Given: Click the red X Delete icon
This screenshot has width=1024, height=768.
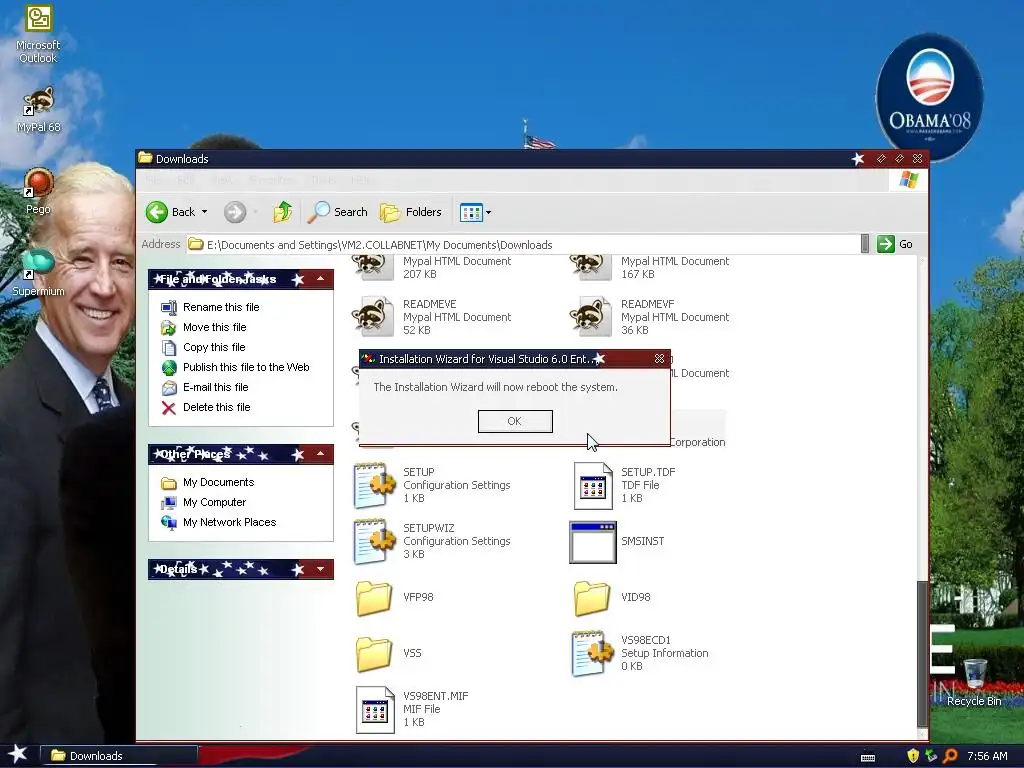Looking at the screenshot, I should pyautogui.click(x=168, y=408).
